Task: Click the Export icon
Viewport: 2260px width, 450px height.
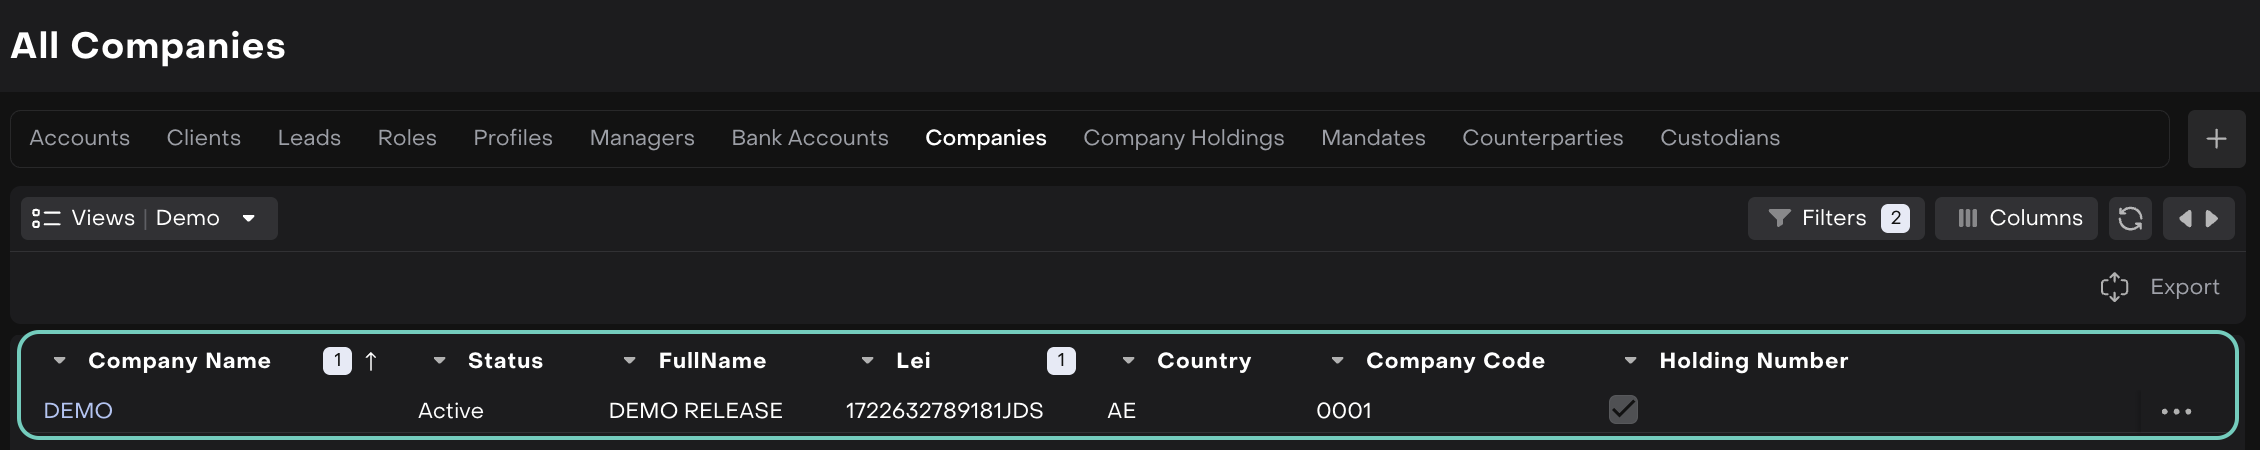Action: point(2114,287)
